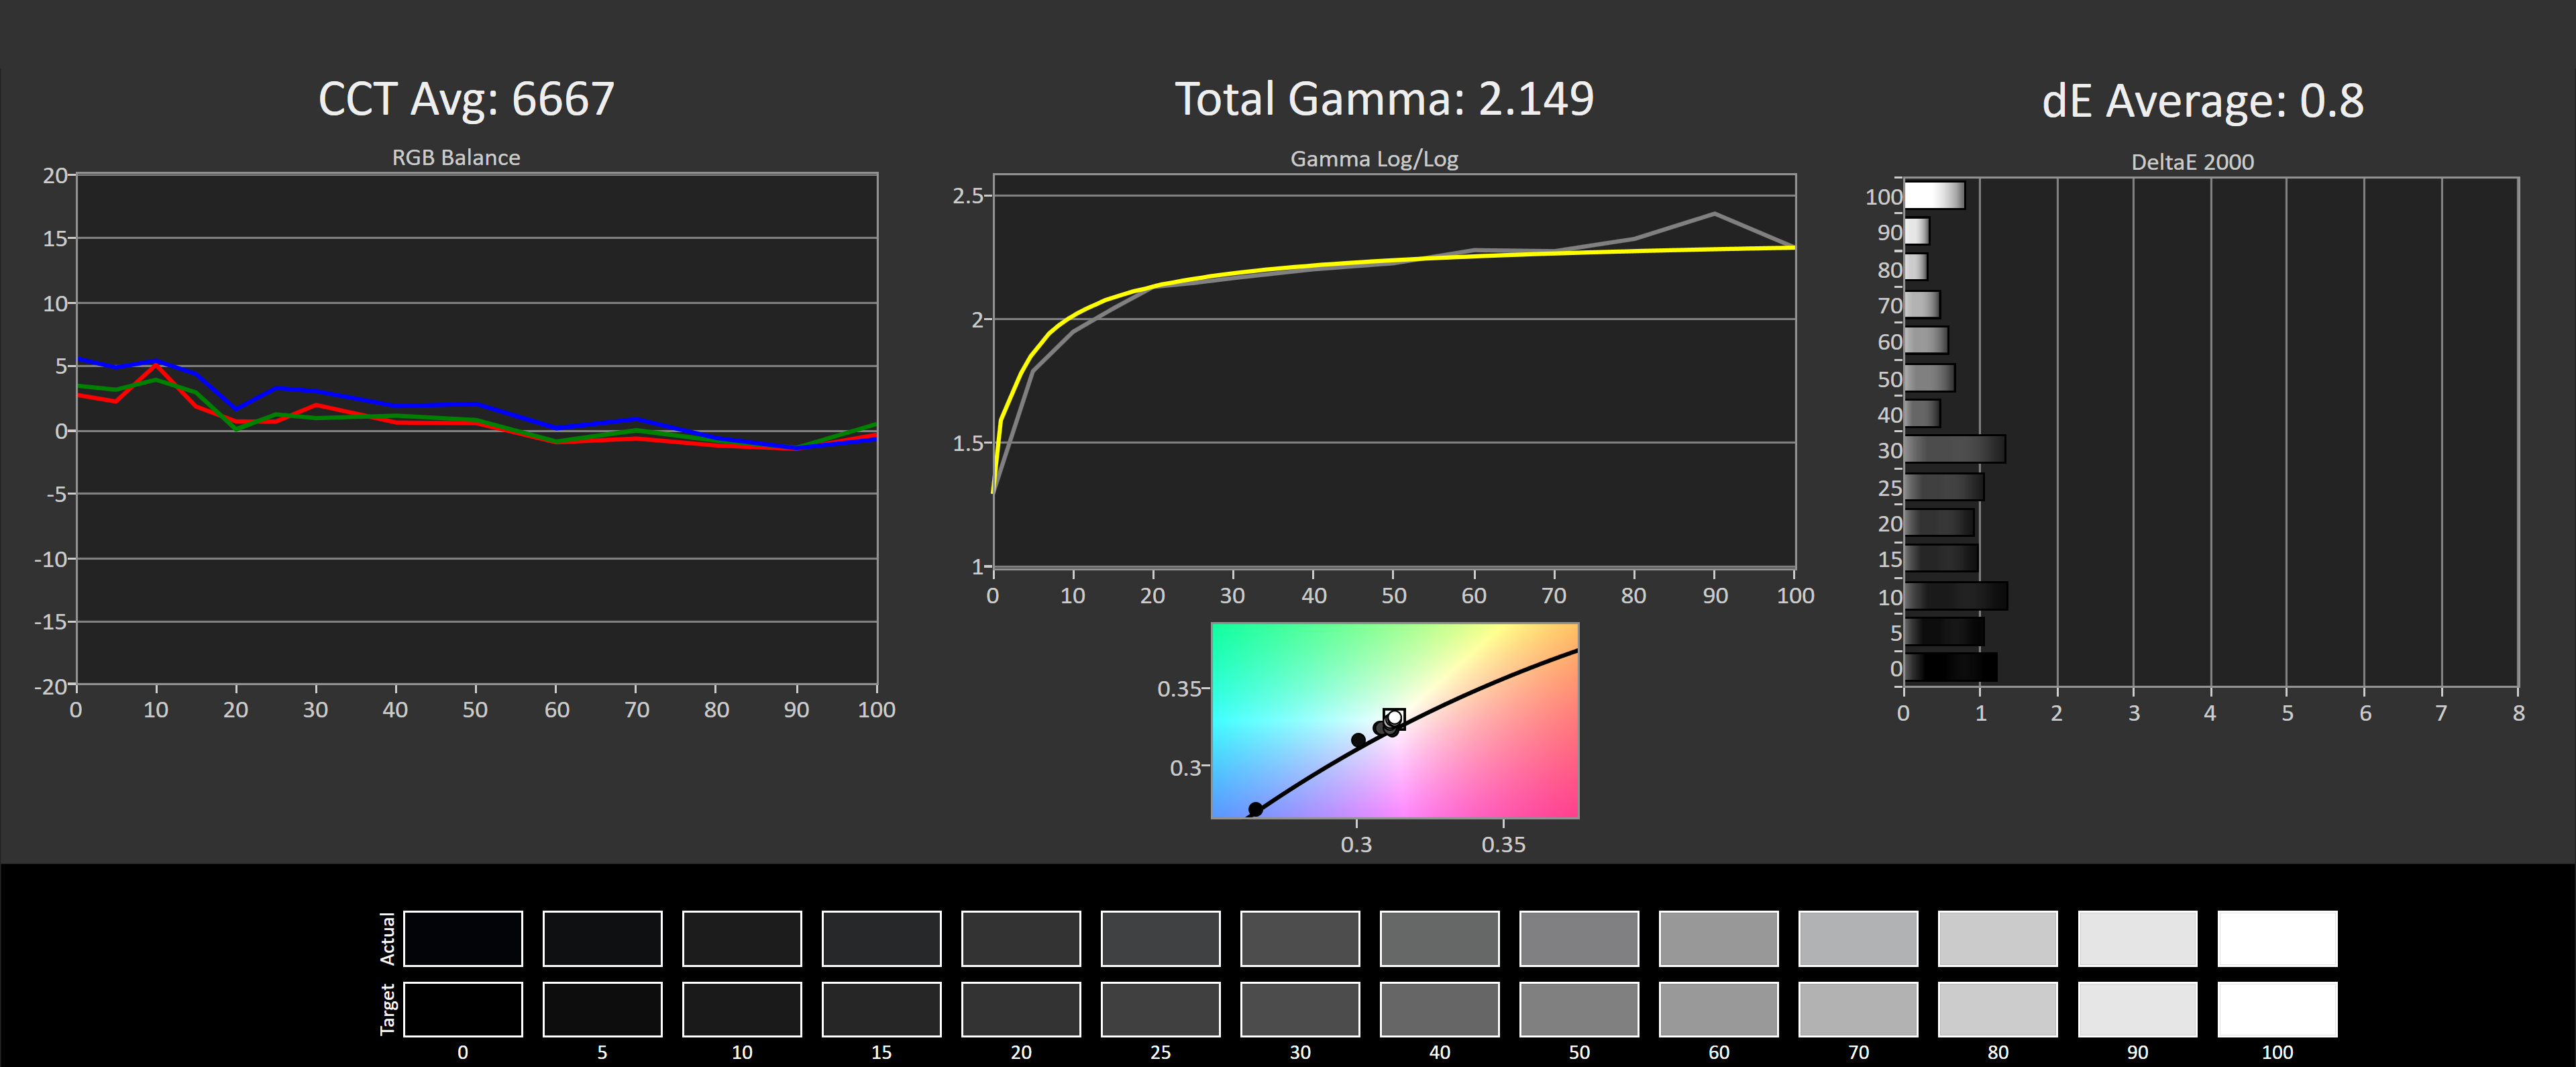Screen dimensions: 2576x1067
Task: Click the DeltaE bar for level 30
Action: (x=1954, y=449)
